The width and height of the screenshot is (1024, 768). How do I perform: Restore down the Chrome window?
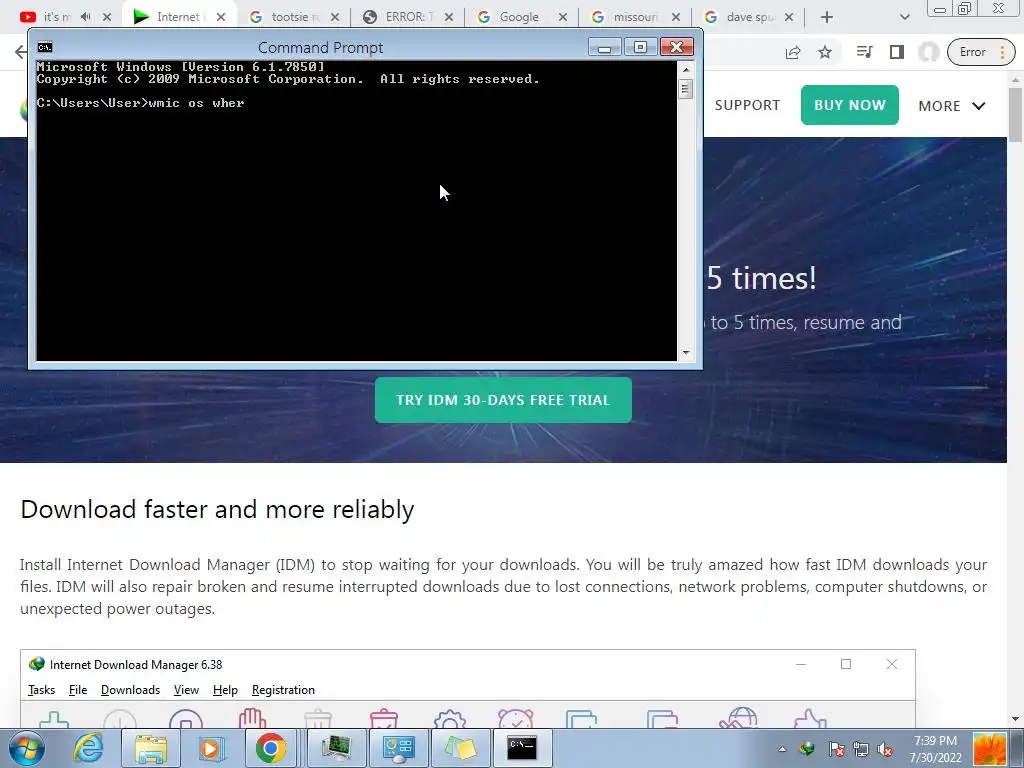pos(964,8)
